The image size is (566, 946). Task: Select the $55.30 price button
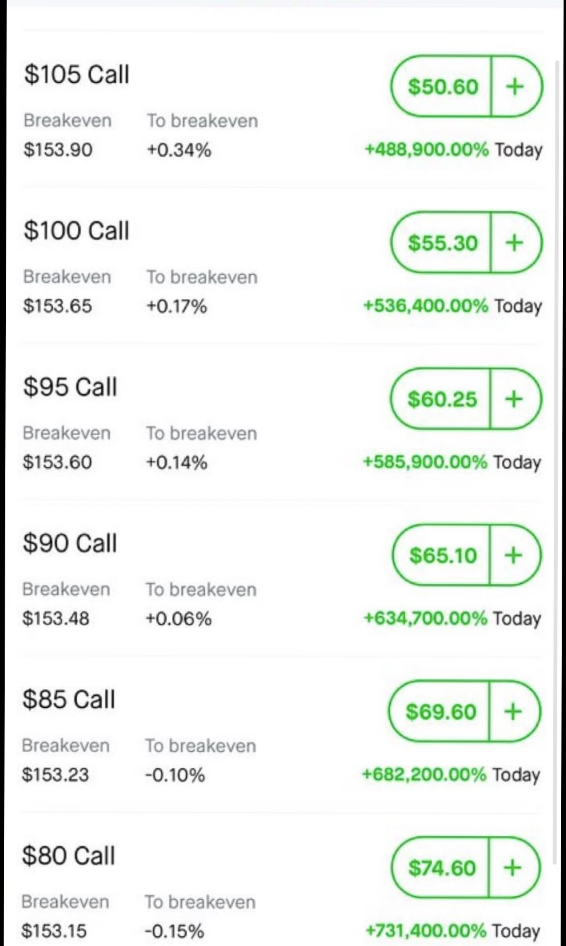point(442,243)
